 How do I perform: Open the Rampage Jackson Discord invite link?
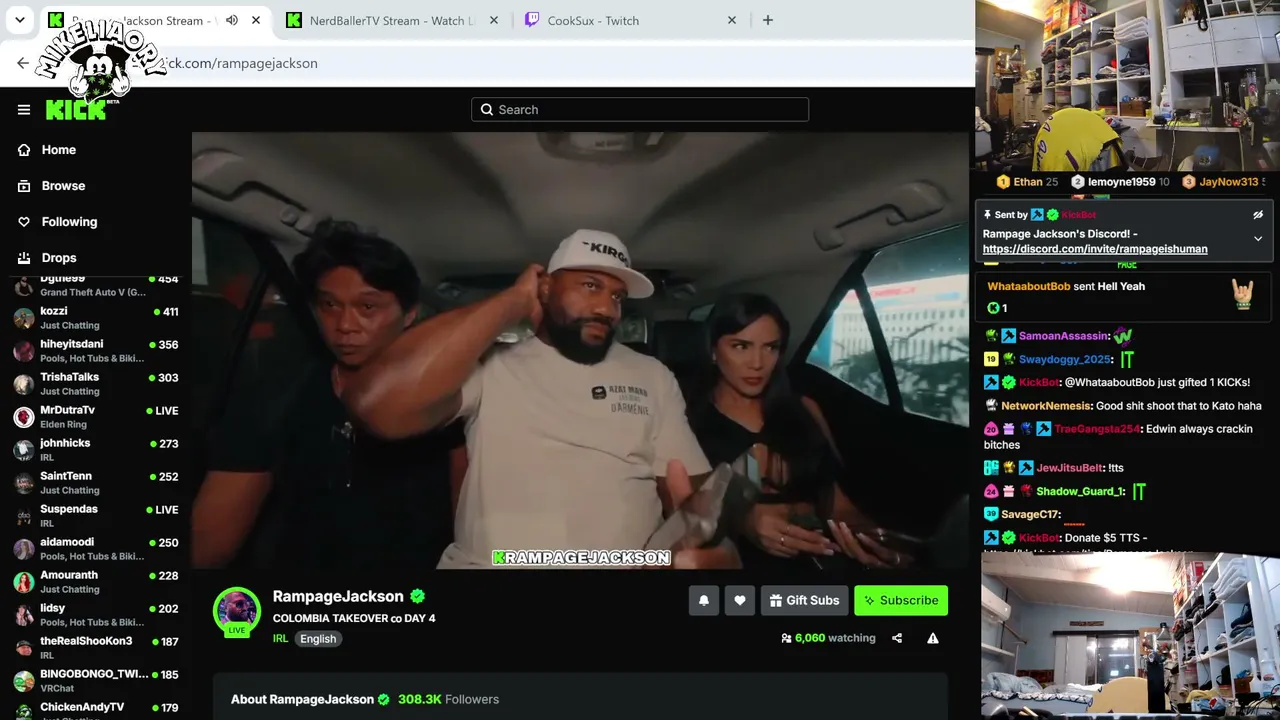(x=1095, y=249)
